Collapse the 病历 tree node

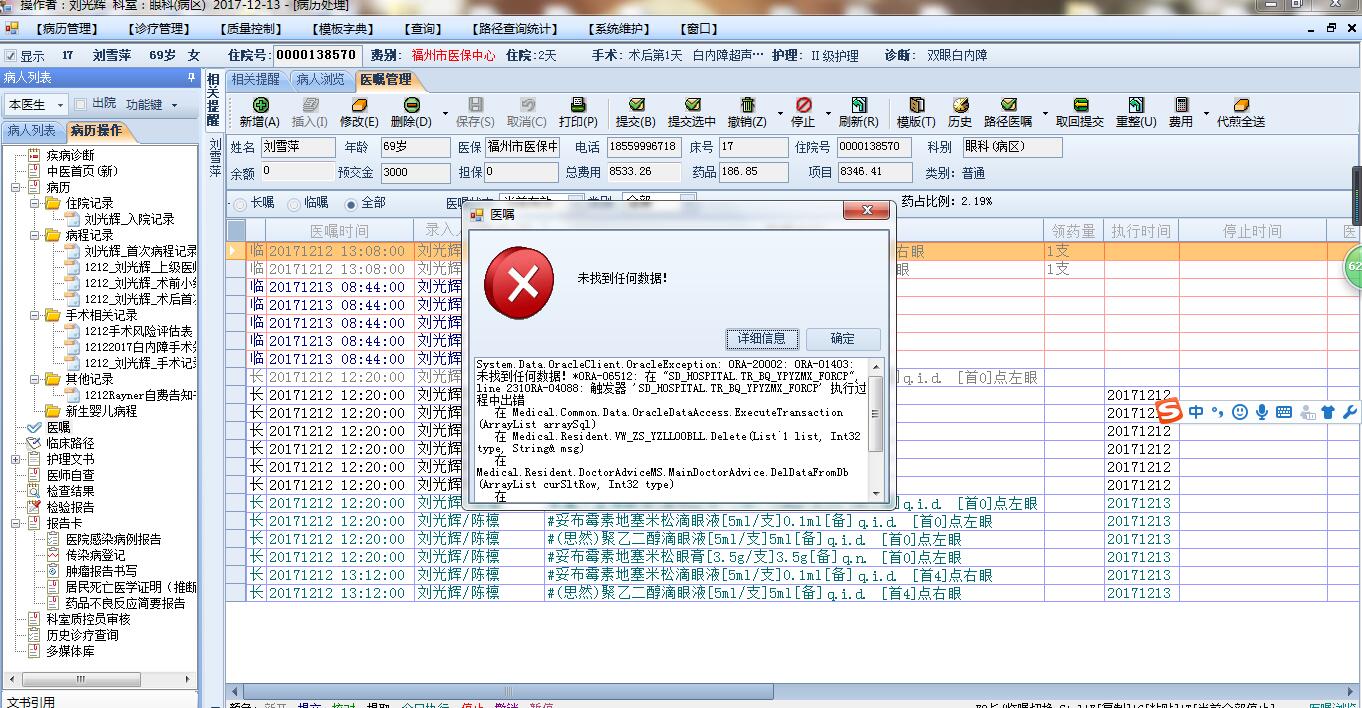click(15, 187)
